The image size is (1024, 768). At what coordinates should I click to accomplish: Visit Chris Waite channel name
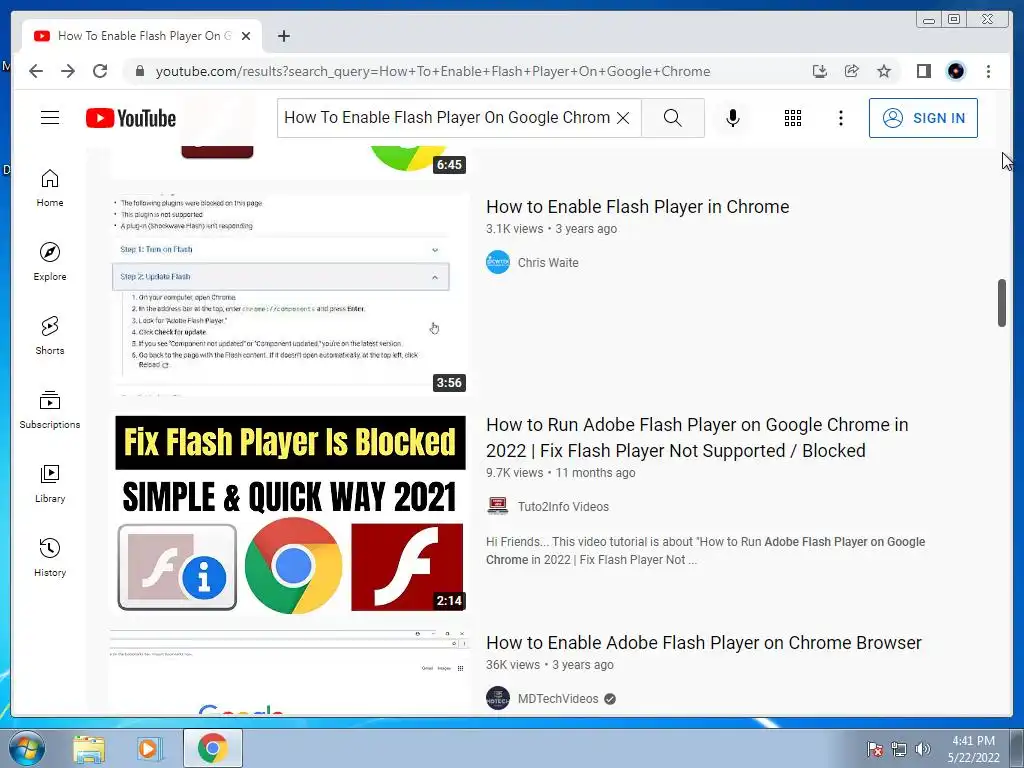pyautogui.click(x=548, y=263)
